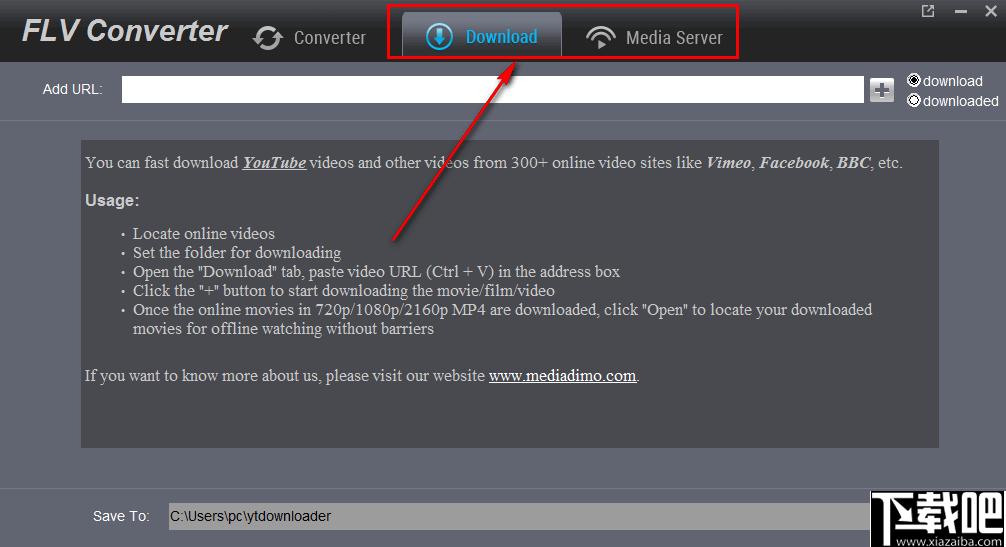This screenshot has height=547, width=1006.
Task: Focus the Add URL input field
Action: pyautogui.click(x=492, y=90)
